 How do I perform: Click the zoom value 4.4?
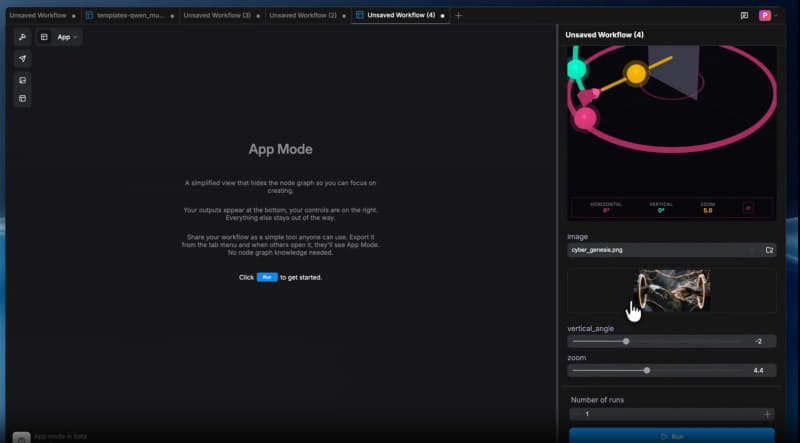click(x=758, y=371)
